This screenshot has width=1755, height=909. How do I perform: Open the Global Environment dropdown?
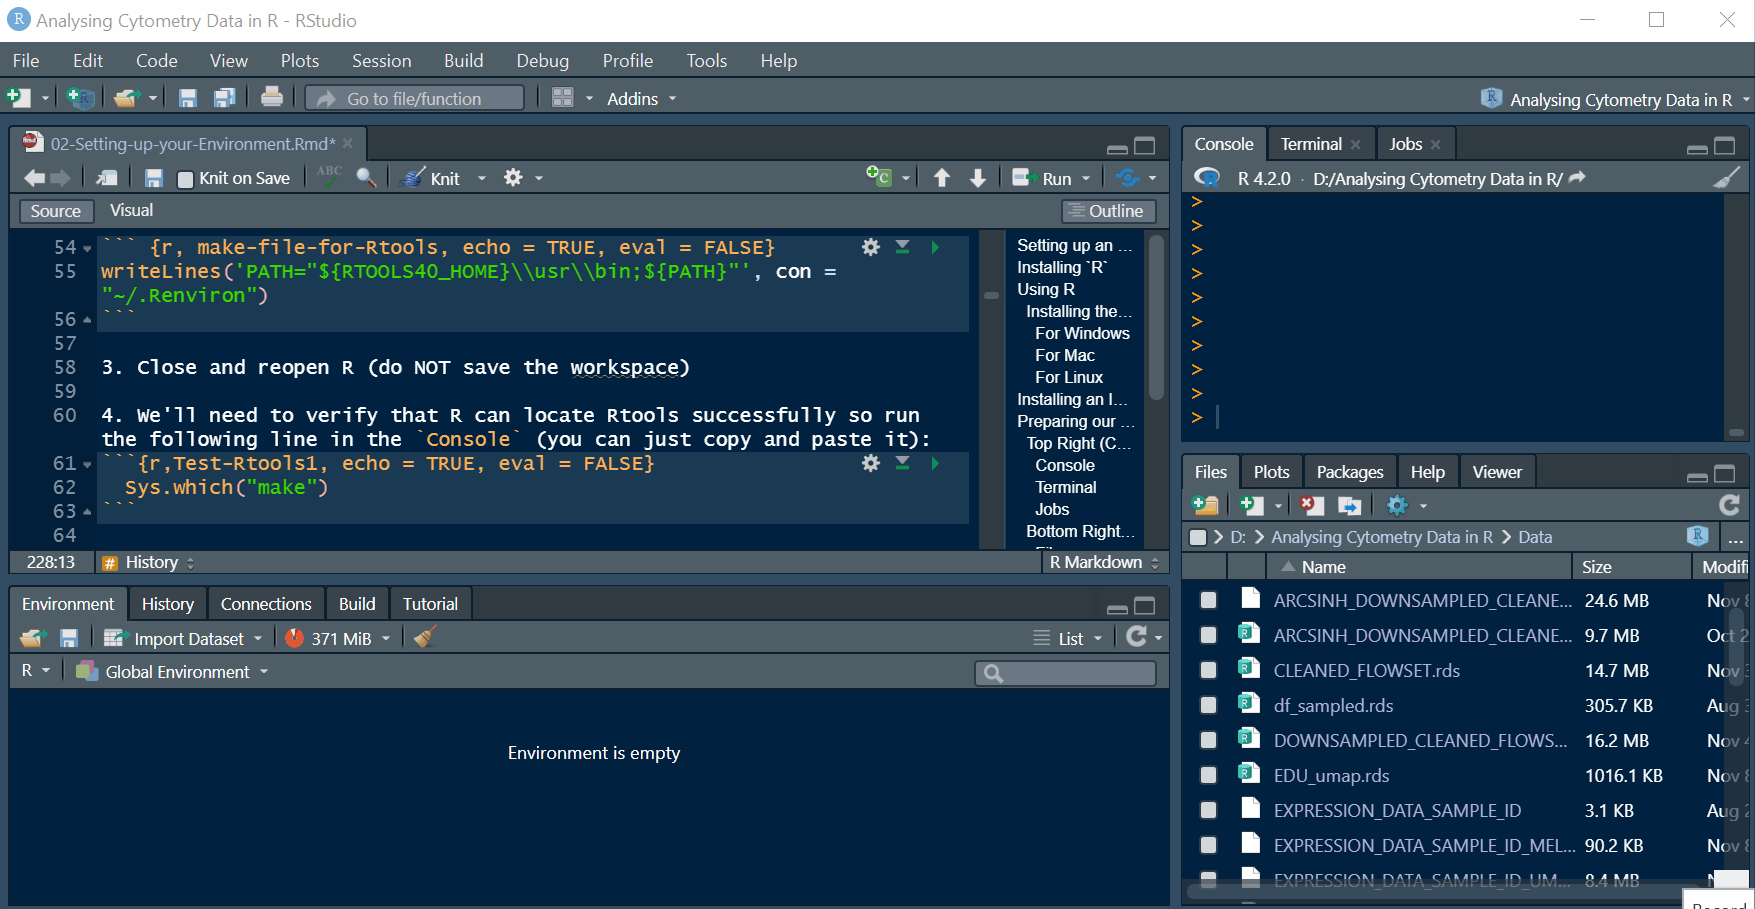[x=172, y=672]
